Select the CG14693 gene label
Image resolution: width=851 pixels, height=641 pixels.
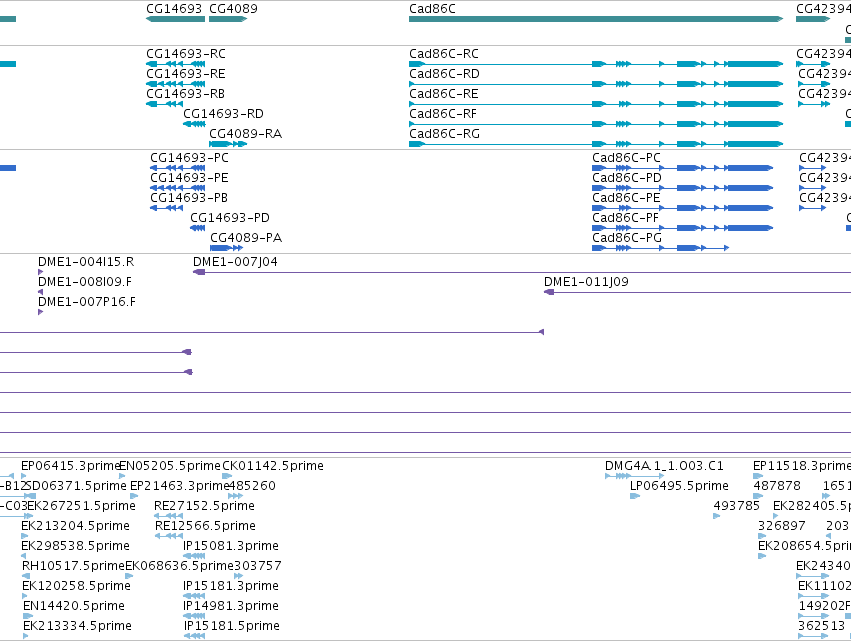[174, 9]
